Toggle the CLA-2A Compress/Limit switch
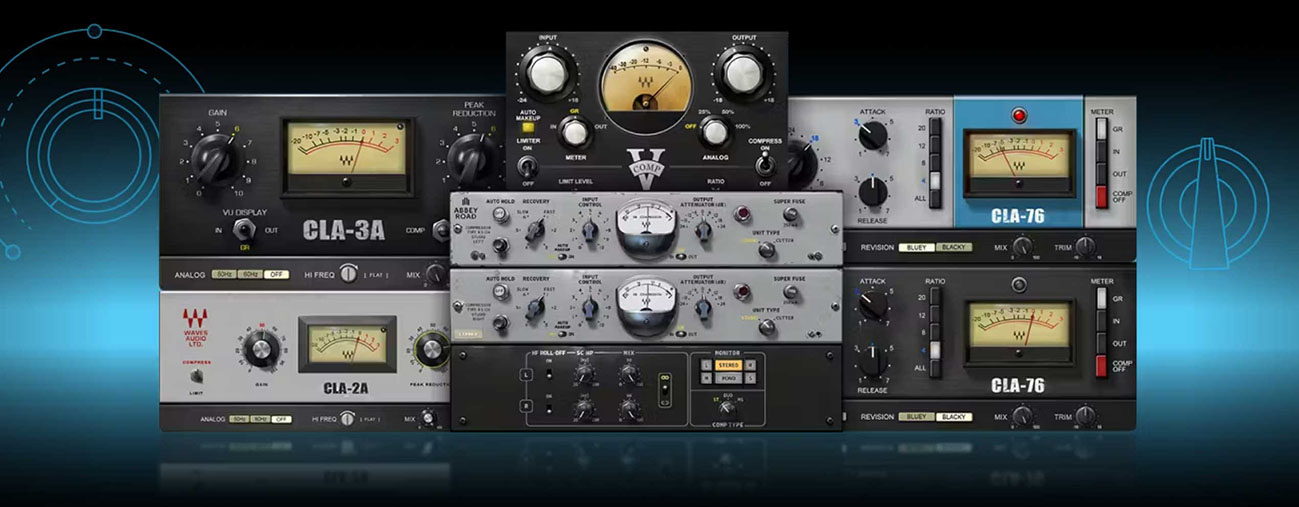 (x=197, y=377)
